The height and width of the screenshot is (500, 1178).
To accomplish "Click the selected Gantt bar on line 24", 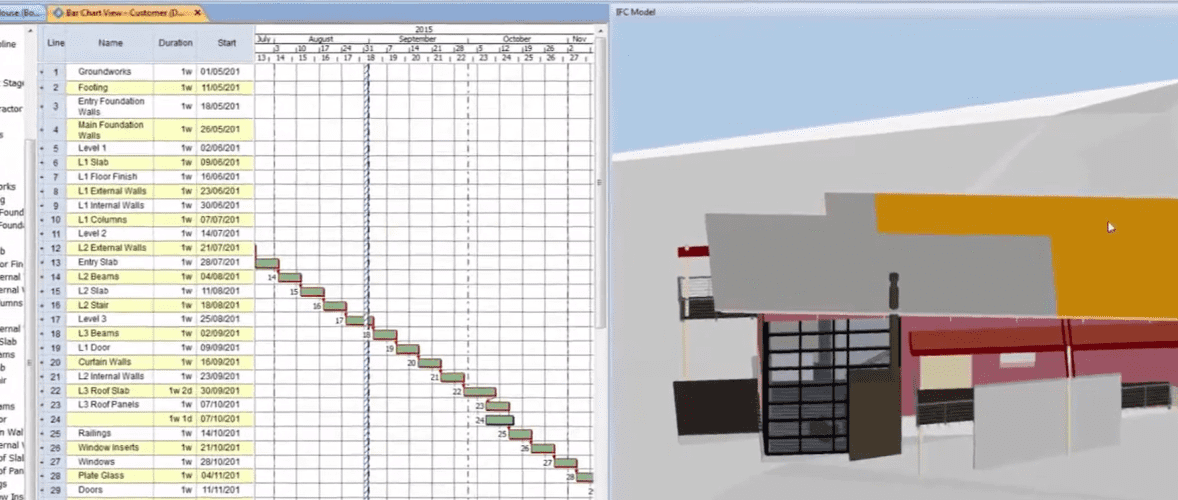I will tap(499, 420).
